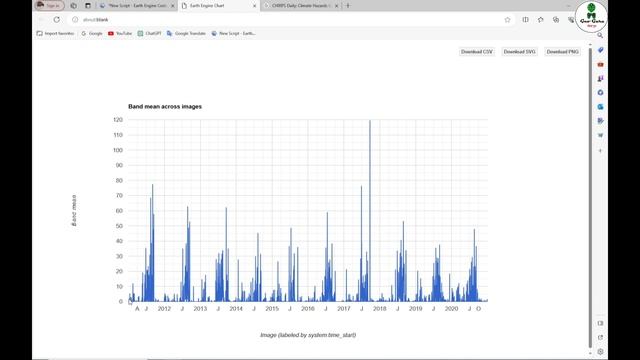
Task: Open sidebar search icon
Action: click(x=600, y=36)
